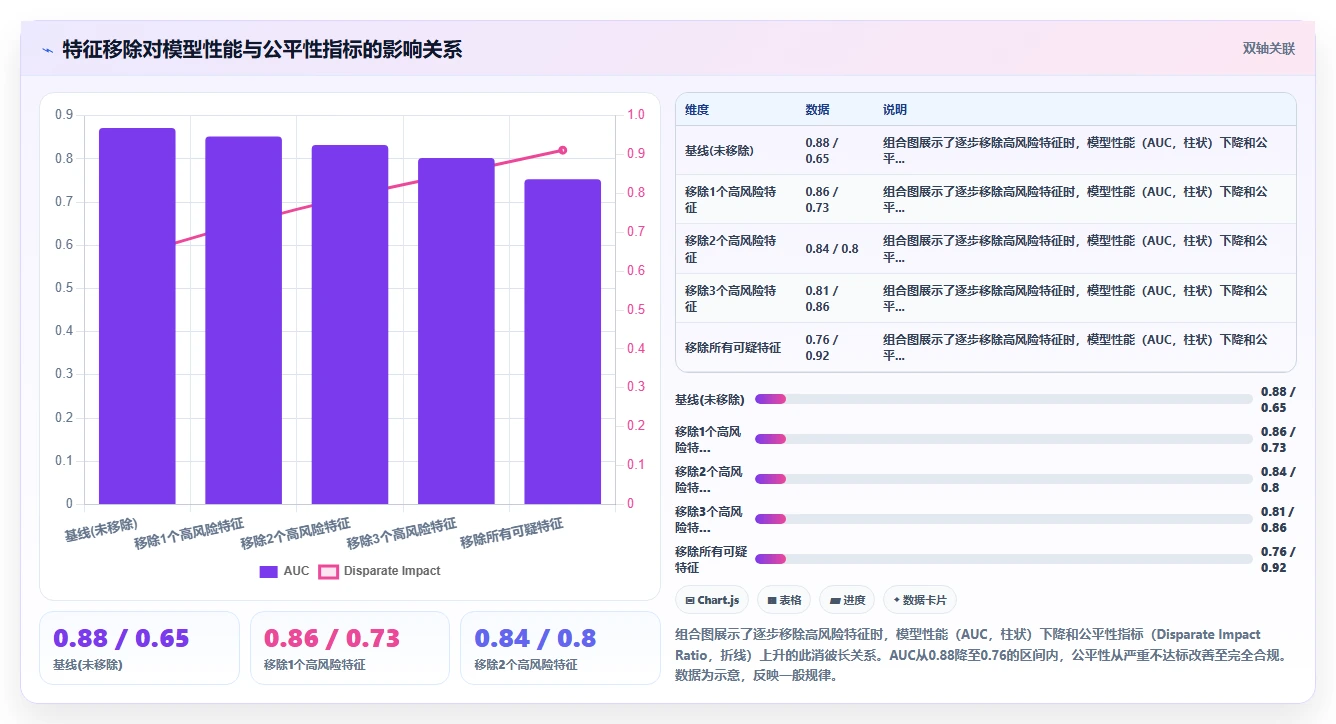Click the 说明 text in the 基线(未移除) table row
Viewport: 1336px width, 724px height.
pos(1075,150)
